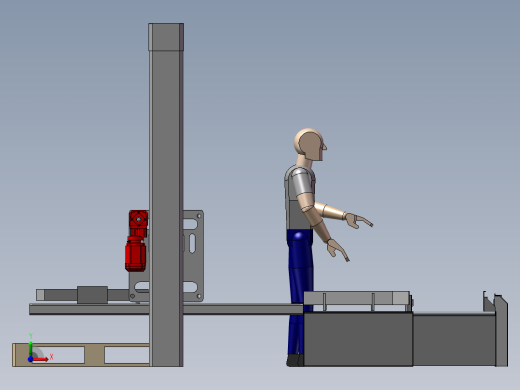Image resolution: width=520 pixels, height=390 pixels.
Task: Select the mannequin's extended upper hand
Action: (359, 221)
